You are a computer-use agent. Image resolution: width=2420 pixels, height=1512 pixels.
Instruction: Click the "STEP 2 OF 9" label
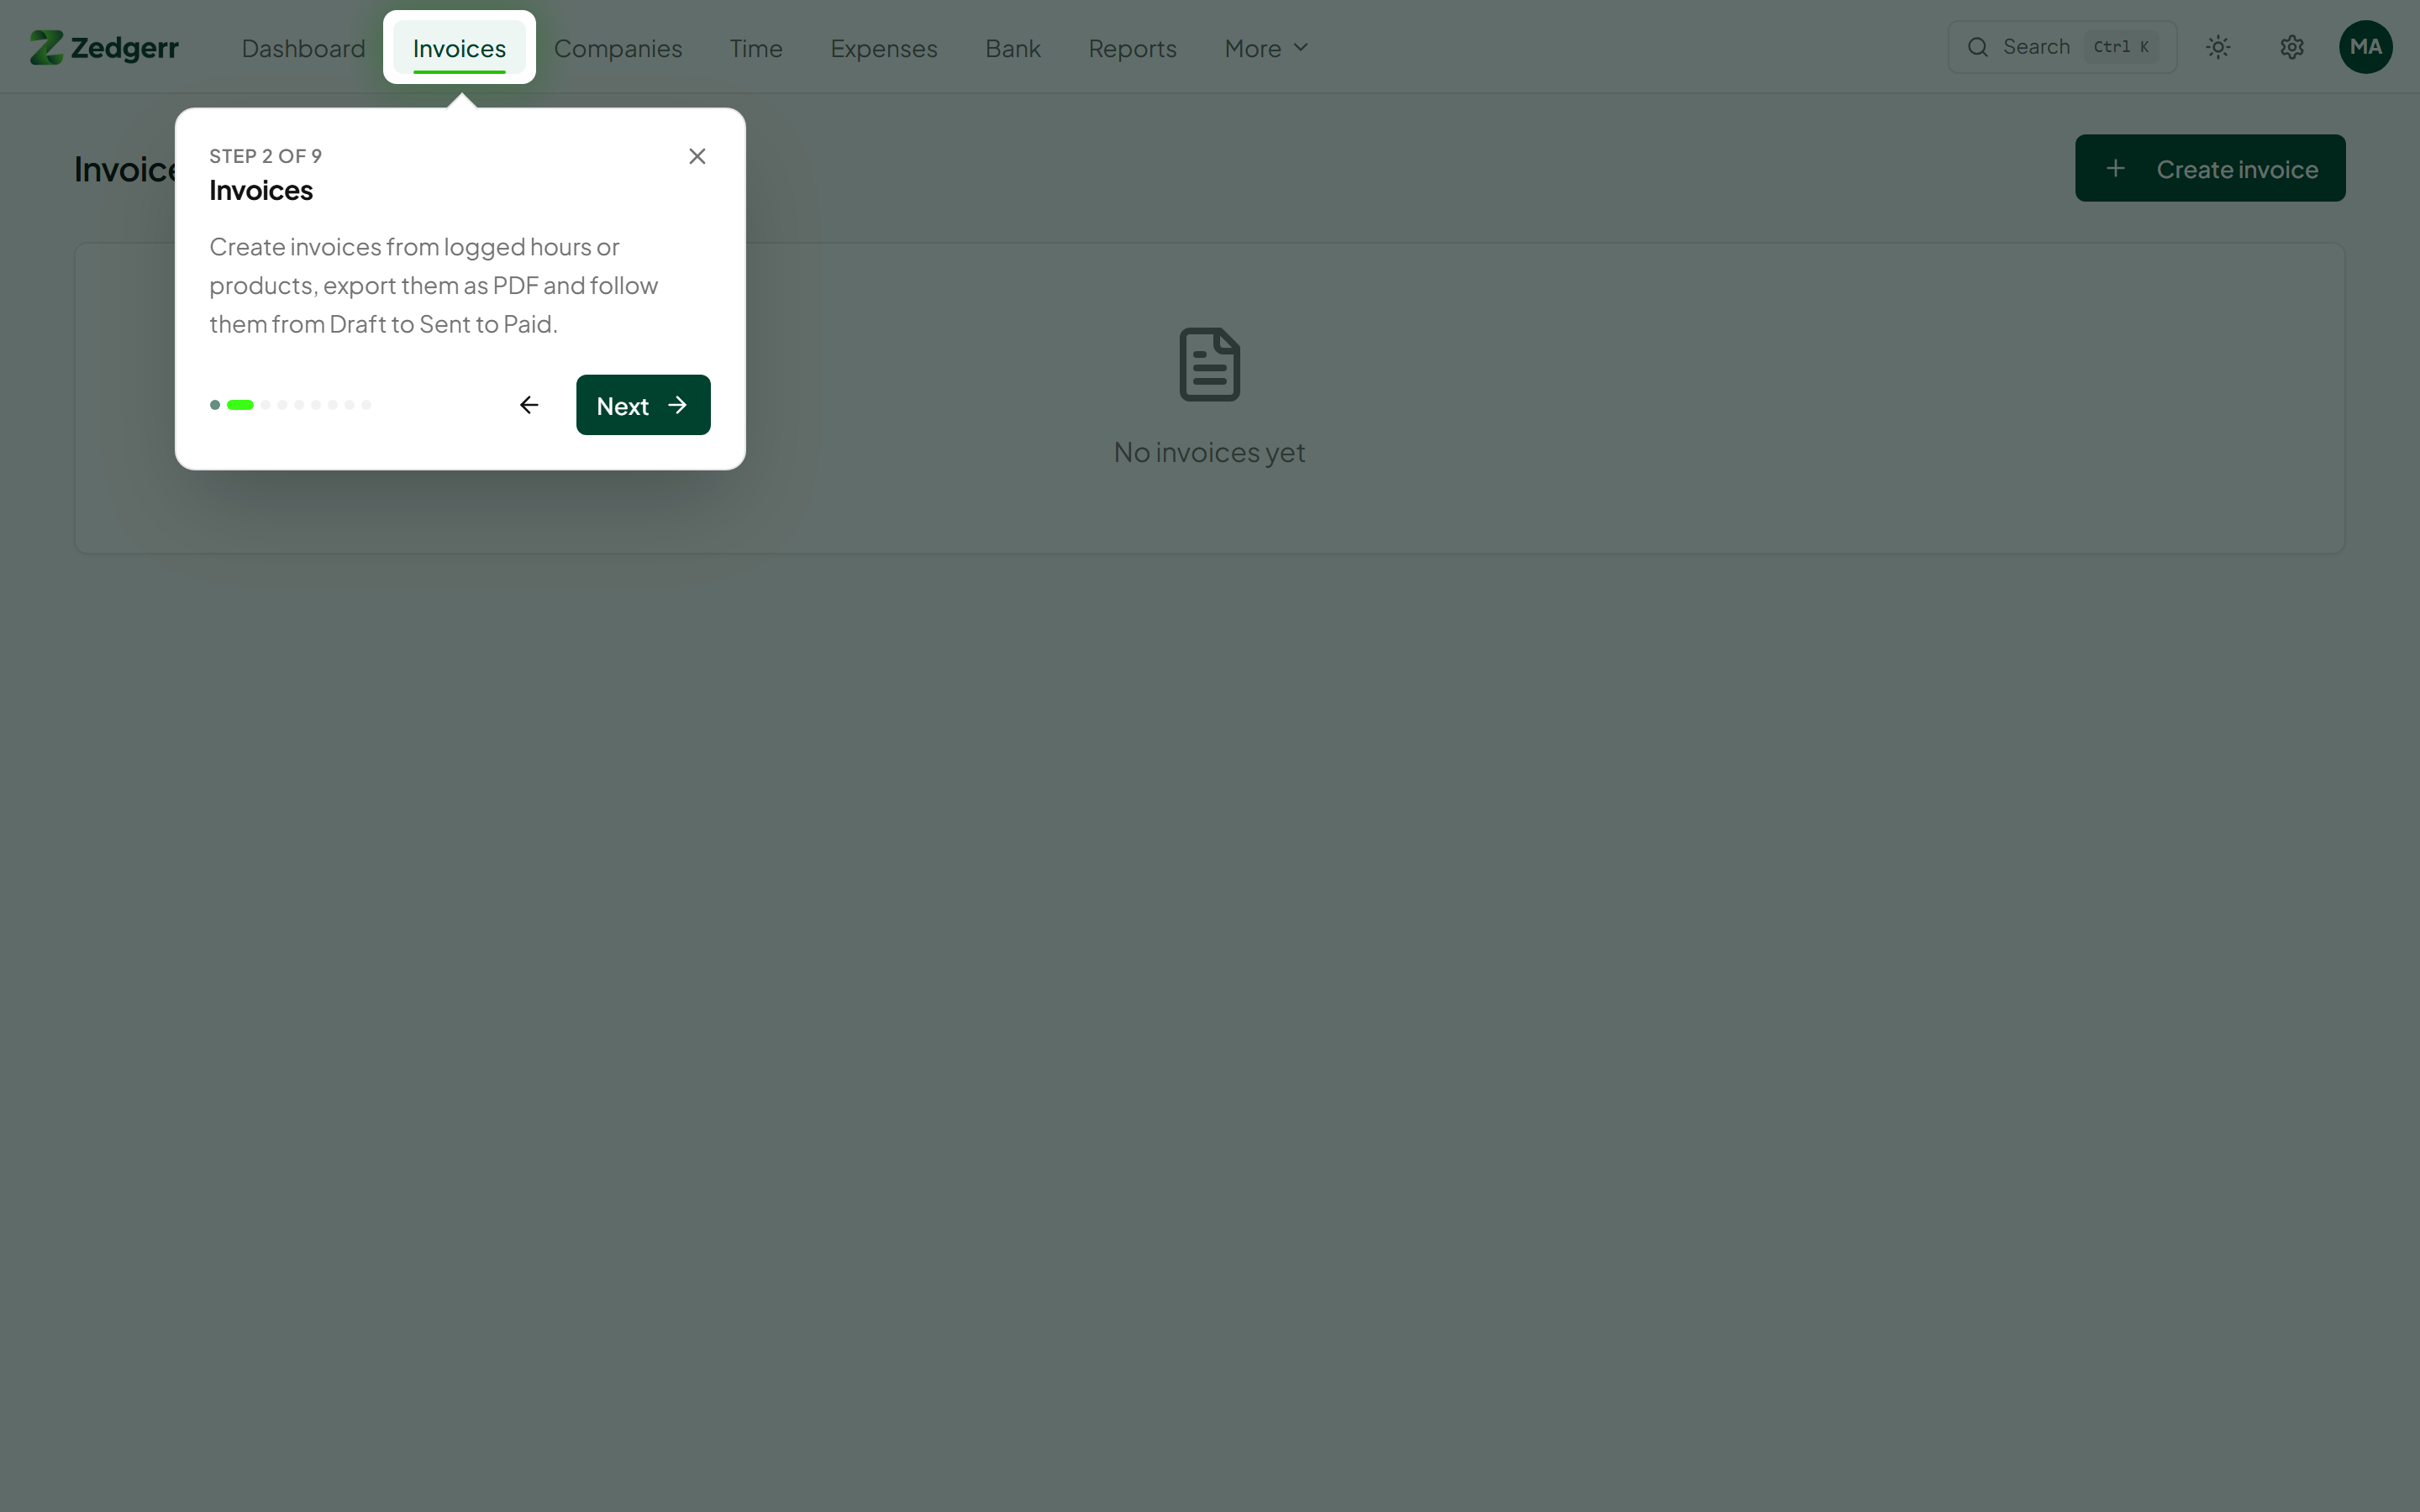click(x=265, y=156)
